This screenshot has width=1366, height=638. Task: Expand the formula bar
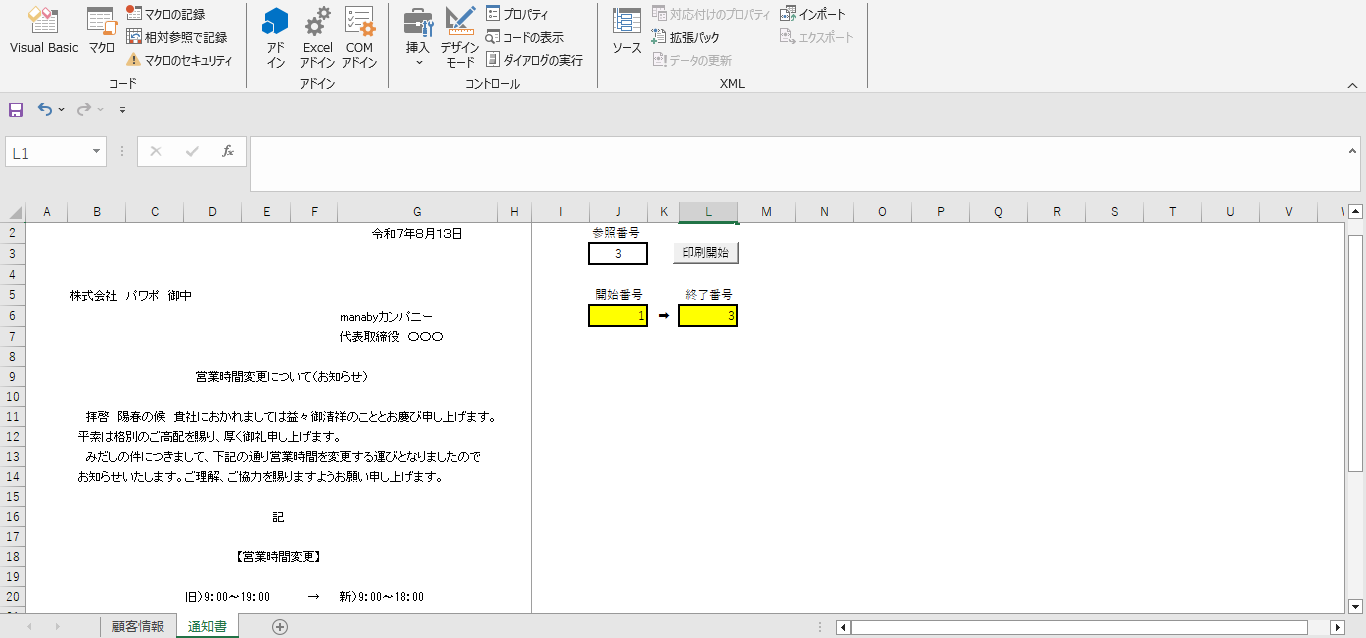[1353, 151]
